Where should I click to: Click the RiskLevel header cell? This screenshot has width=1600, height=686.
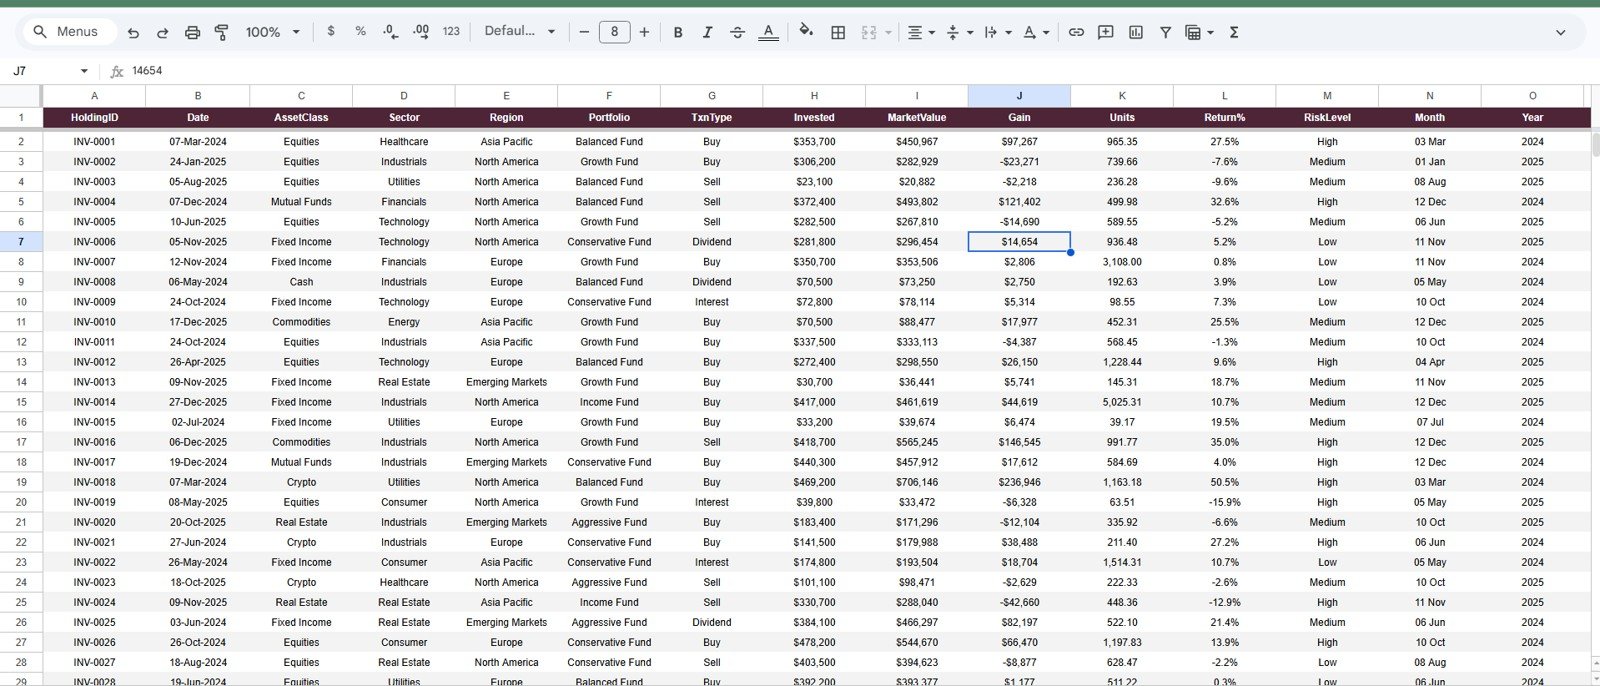[1327, 117]
